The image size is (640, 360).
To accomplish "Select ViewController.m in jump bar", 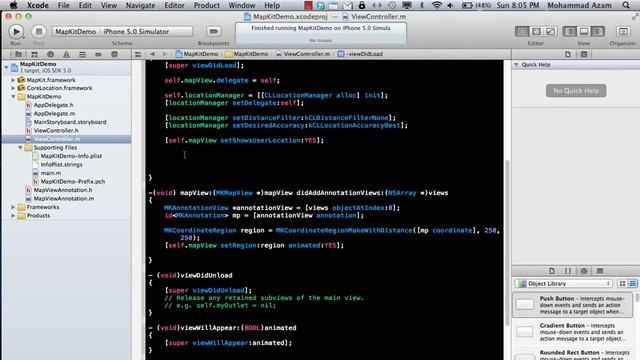I will pyautogui.click(x=303, y=54).
